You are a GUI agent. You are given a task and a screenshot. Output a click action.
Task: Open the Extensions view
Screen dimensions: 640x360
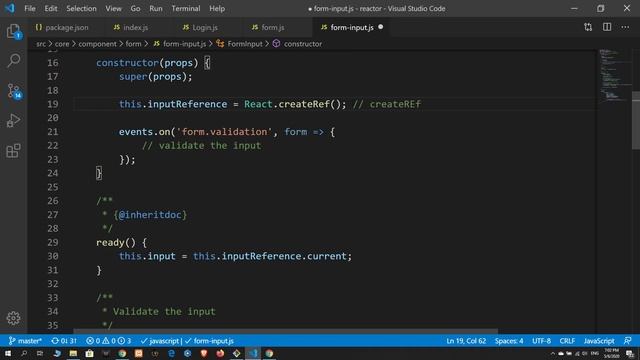13,151
